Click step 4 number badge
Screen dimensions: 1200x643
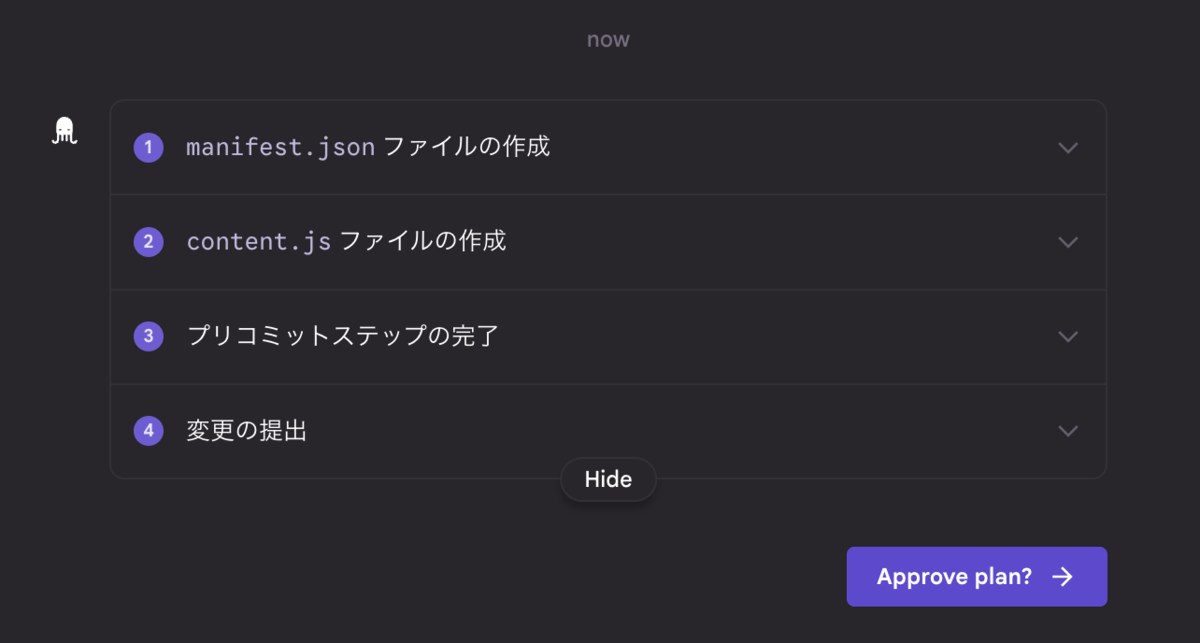[148, 431]
